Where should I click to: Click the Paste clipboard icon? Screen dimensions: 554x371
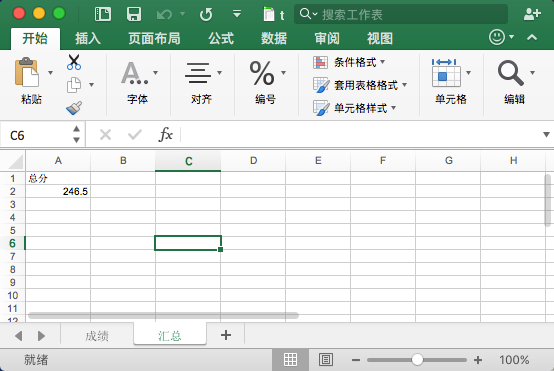point(27,72)
